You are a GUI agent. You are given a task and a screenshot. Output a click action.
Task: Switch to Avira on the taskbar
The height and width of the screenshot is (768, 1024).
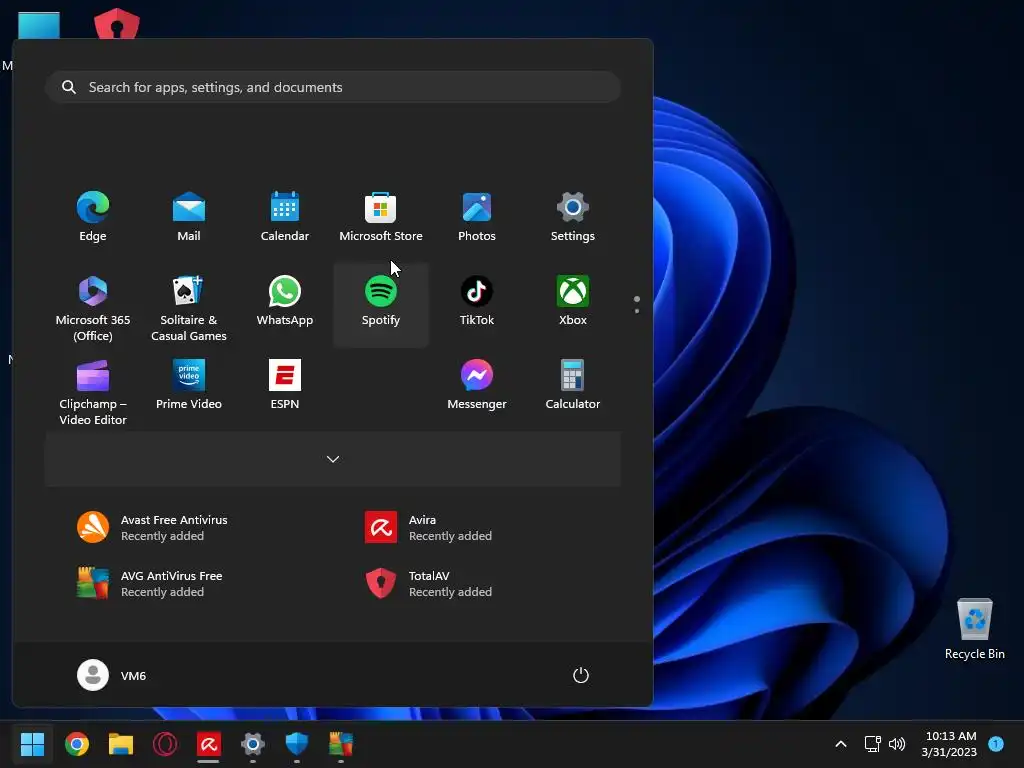pos(209,744)
